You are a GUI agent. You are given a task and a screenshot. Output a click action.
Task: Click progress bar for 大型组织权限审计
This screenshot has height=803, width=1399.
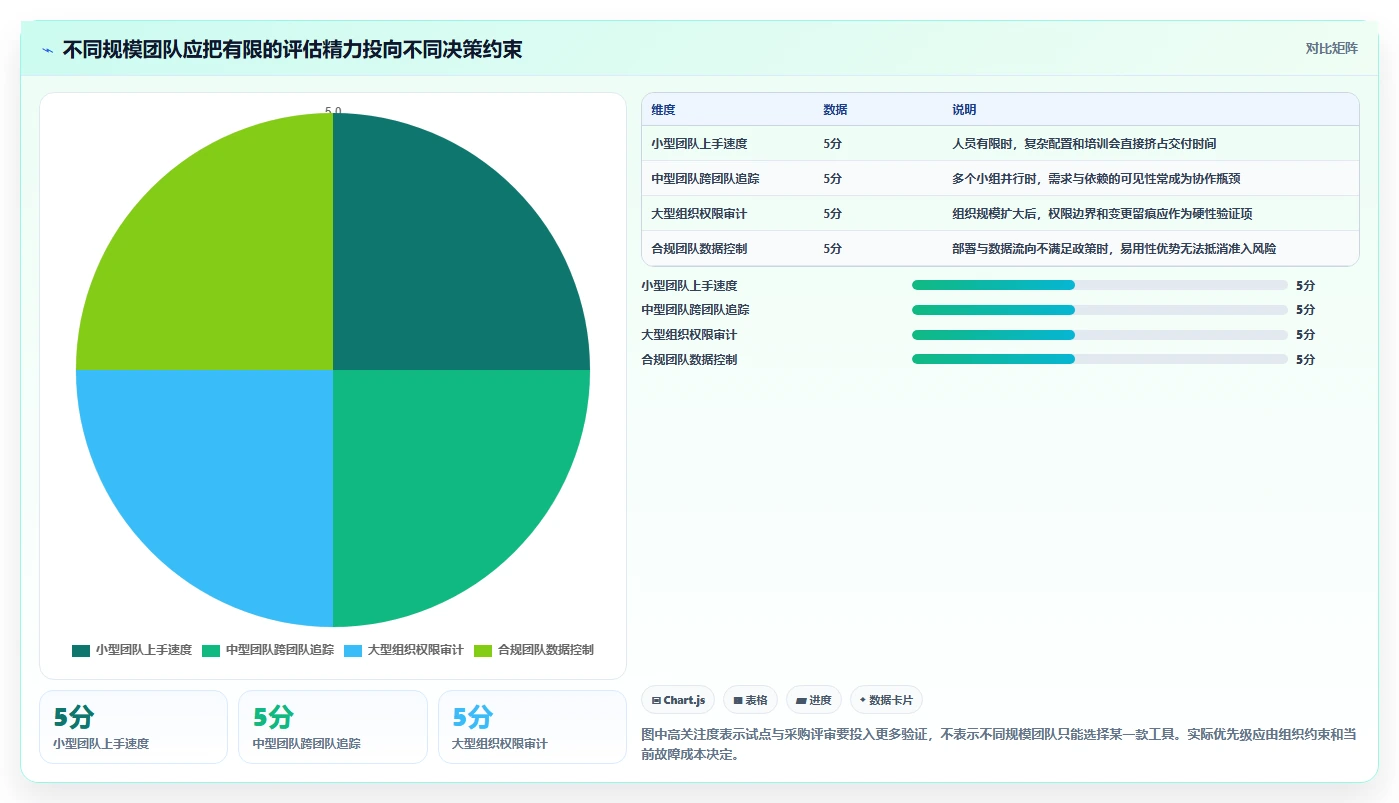[1100, 335]
